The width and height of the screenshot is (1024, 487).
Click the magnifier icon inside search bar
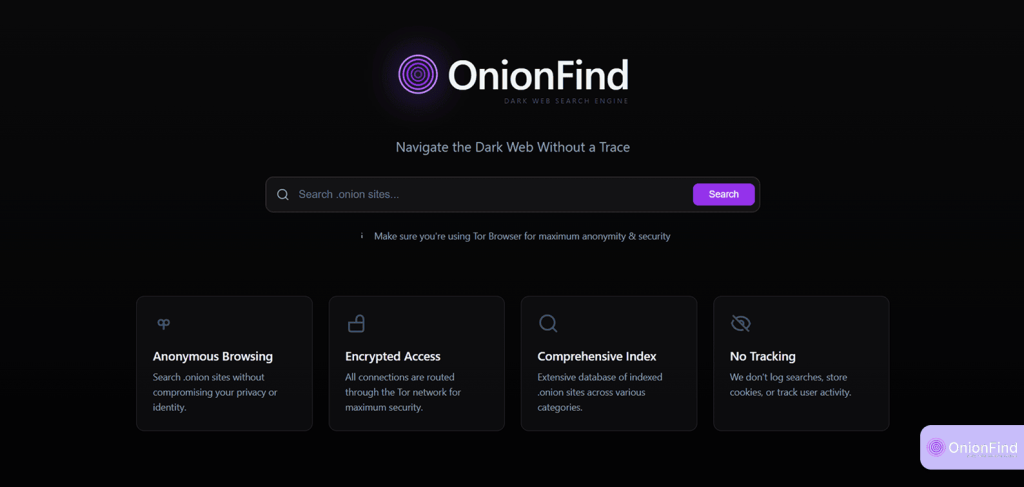click(283, 195)
